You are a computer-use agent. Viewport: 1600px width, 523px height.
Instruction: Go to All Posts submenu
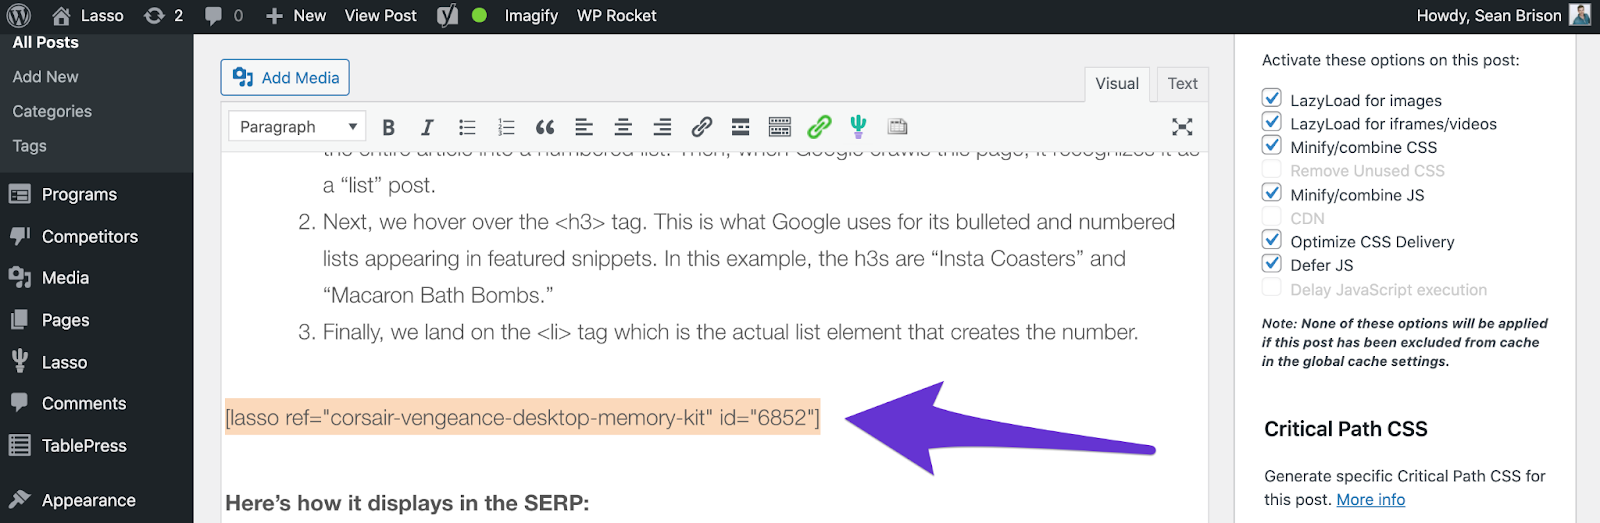[46, 43]
